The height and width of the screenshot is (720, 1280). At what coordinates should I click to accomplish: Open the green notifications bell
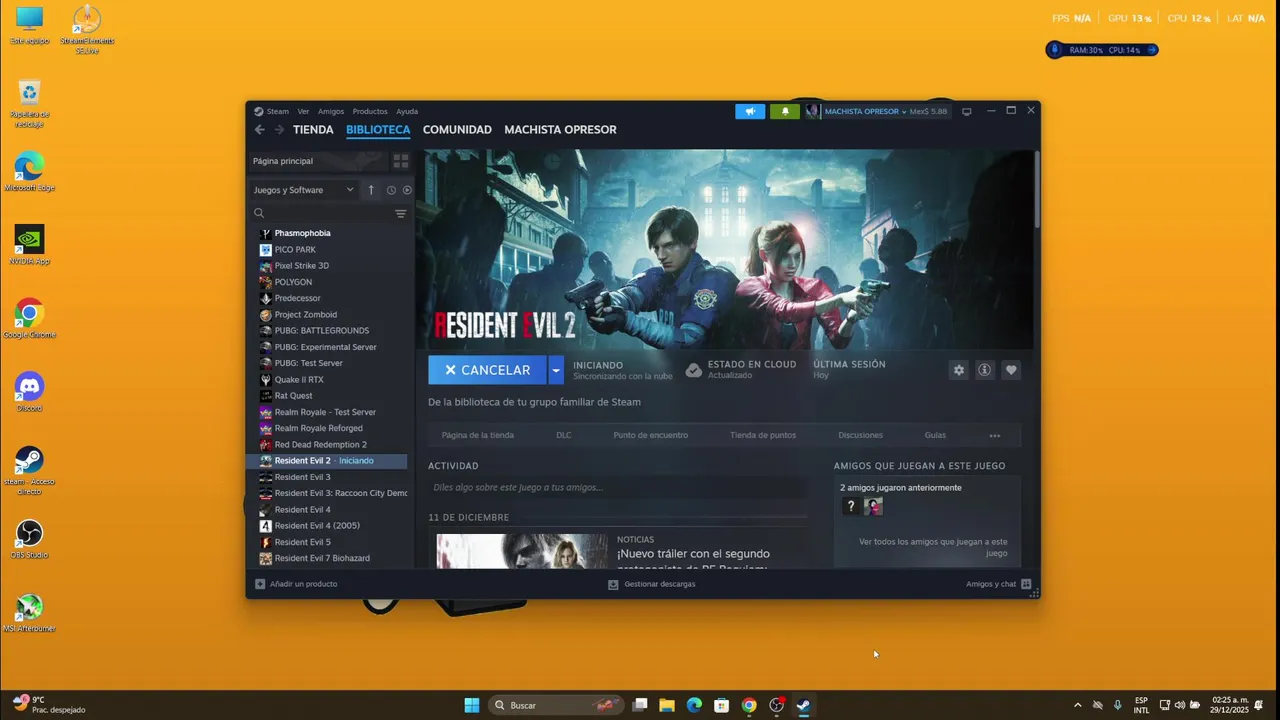785,111
